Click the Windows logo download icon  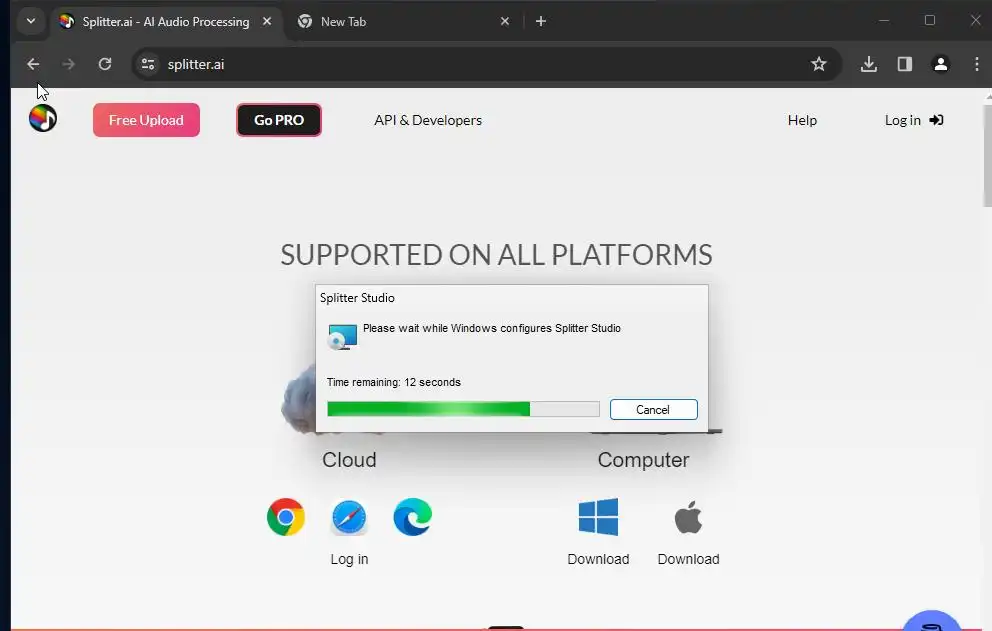click(598, 517)
